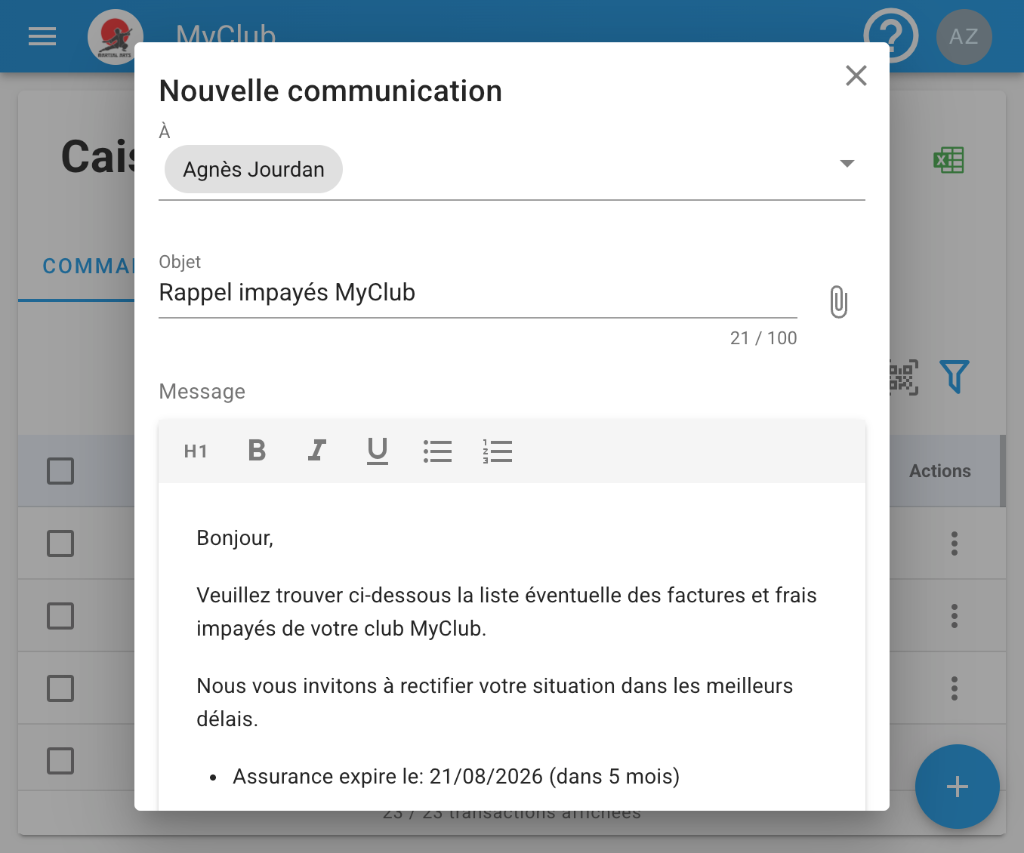The width and height of the screenshot is (1024, 853).
Task: Close the Nouvelle communication dialog
Action: (x=856, y=76)
